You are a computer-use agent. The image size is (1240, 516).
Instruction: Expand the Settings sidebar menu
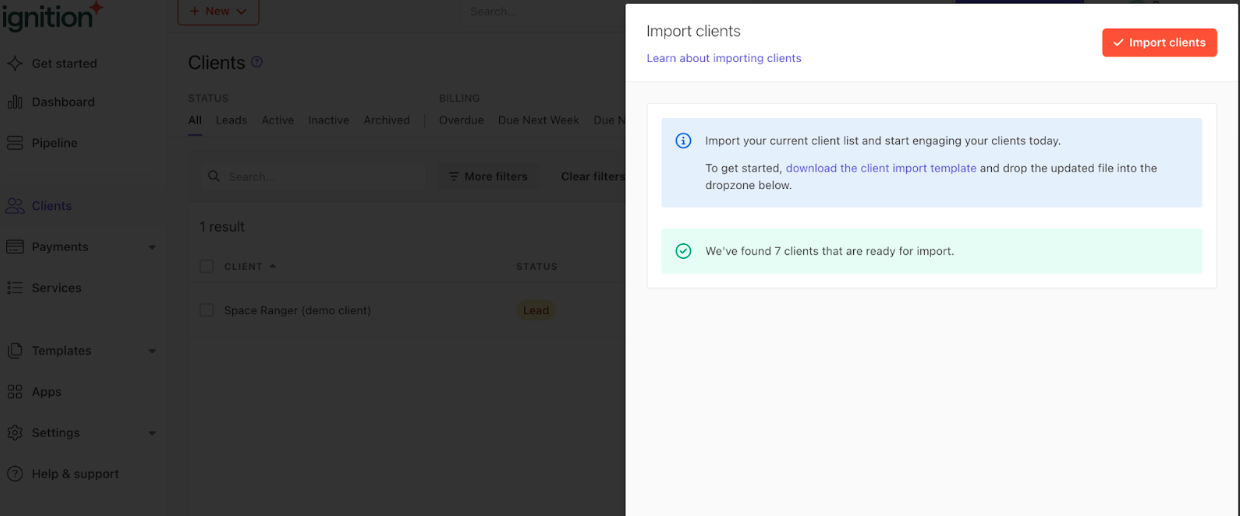152,433
